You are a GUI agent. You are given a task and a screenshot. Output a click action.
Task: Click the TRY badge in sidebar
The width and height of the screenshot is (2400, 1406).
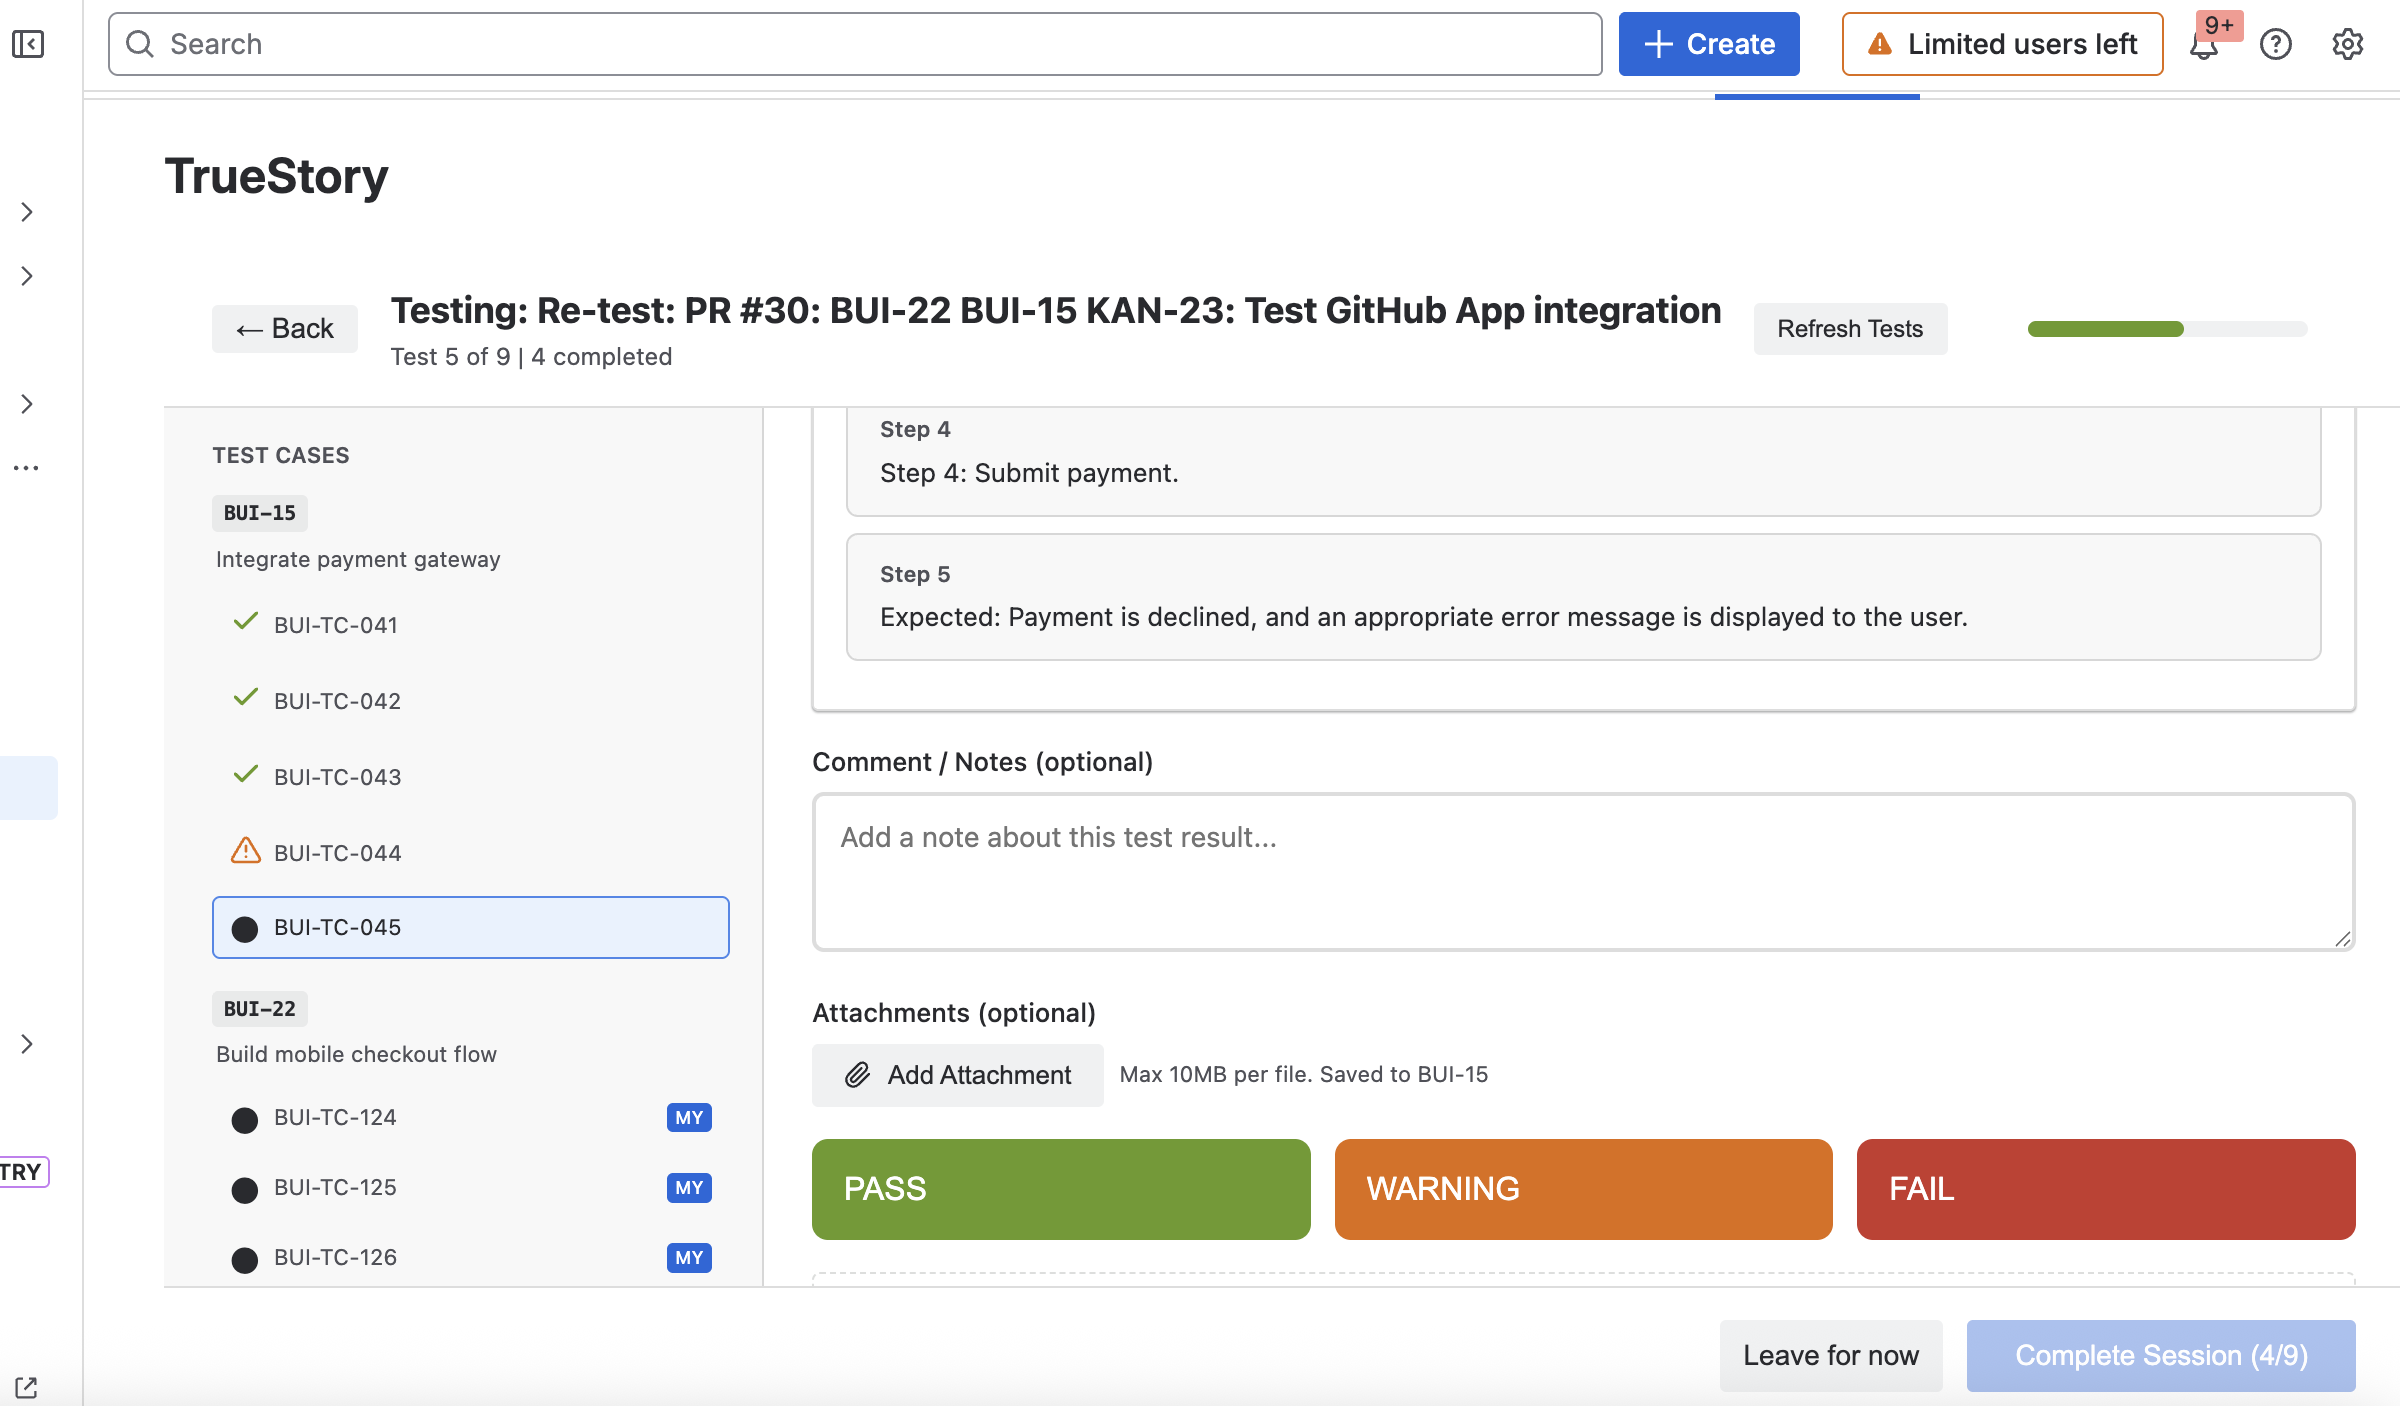24,1172
